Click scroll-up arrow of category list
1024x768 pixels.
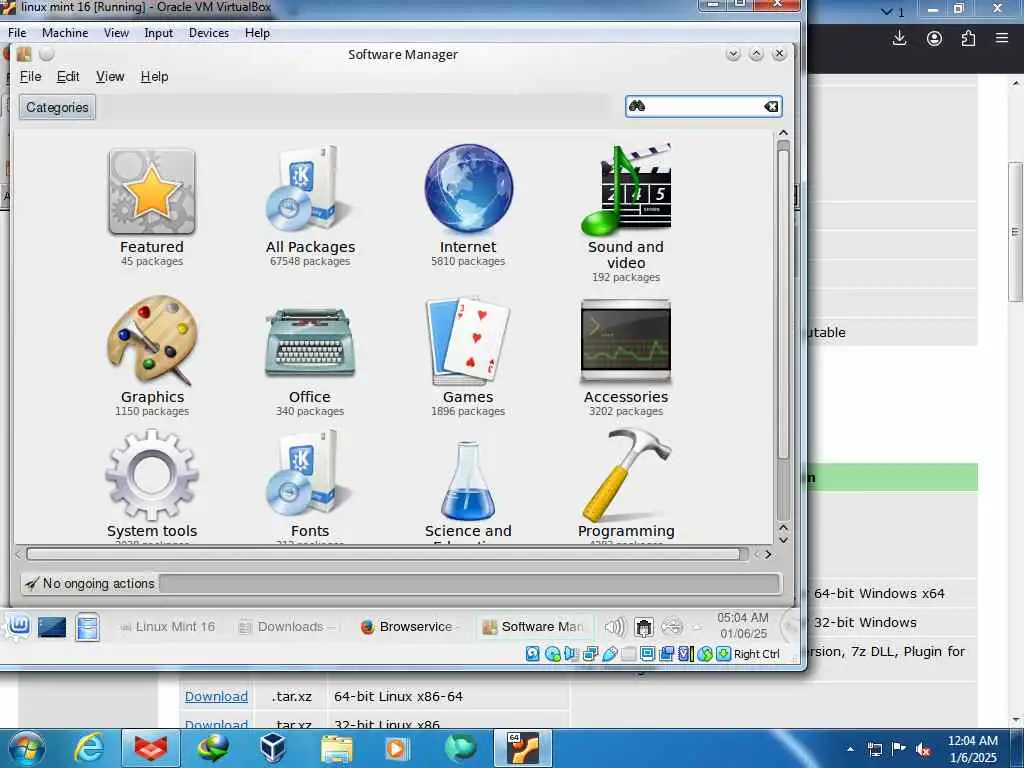pos(784,133)
